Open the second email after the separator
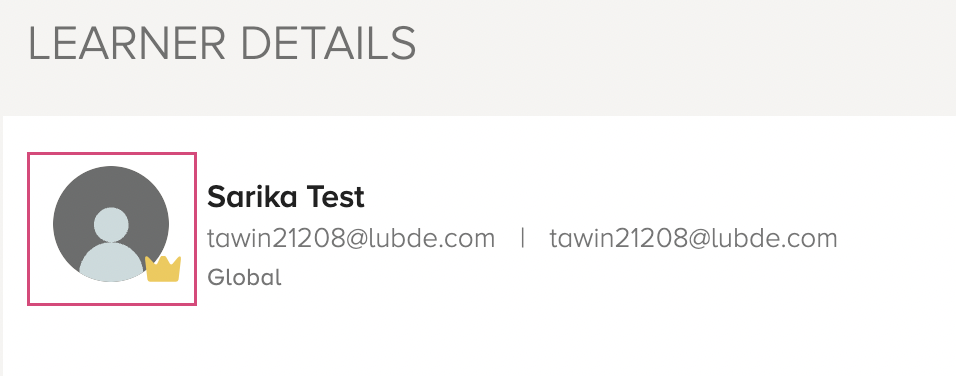Image resolution: width=956 pixels, height=376 pixels. [x=693, y=238]
